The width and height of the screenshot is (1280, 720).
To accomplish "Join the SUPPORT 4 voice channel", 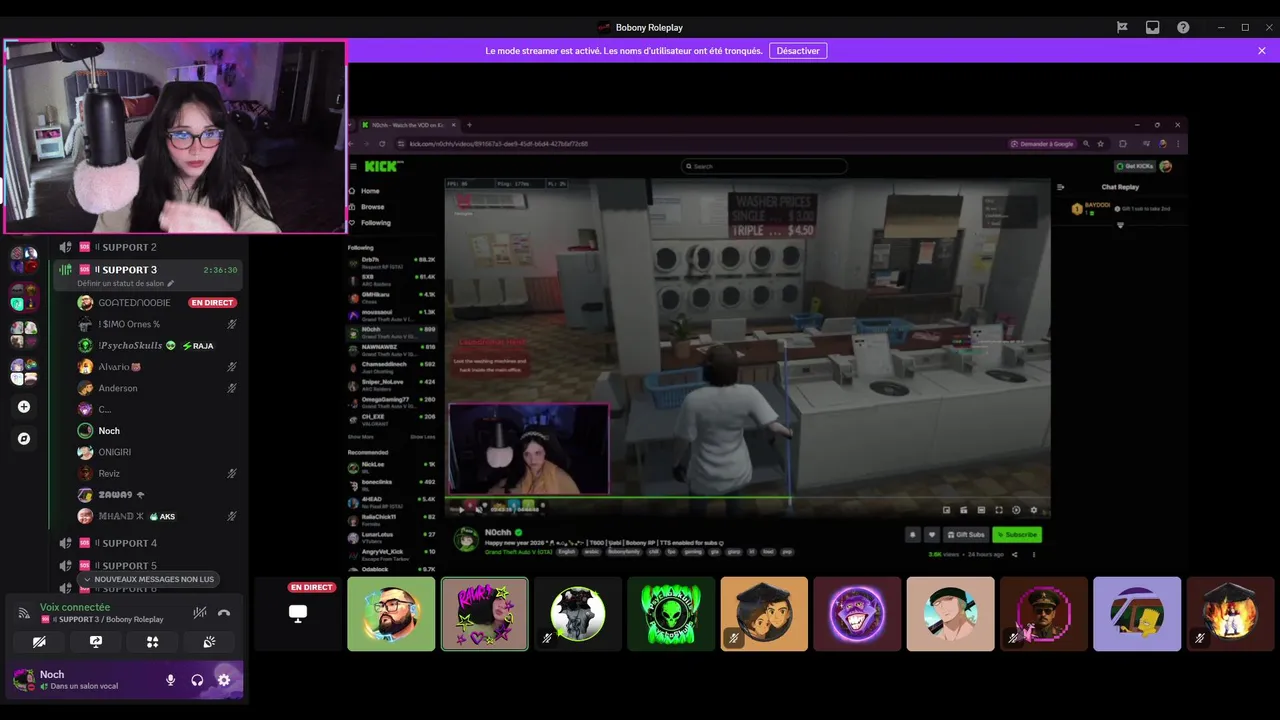I will click(148, 543).
